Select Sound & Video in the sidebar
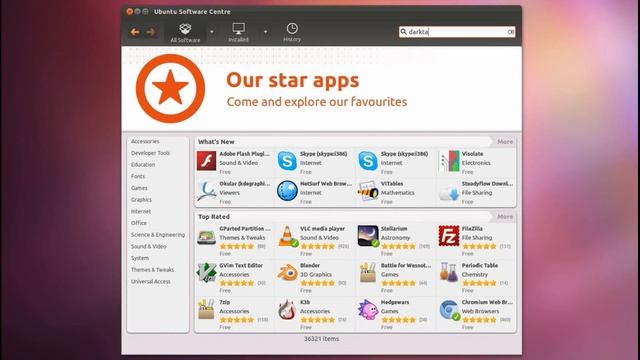This screenshot has width=640, height=360. click(x=149, y=247)
